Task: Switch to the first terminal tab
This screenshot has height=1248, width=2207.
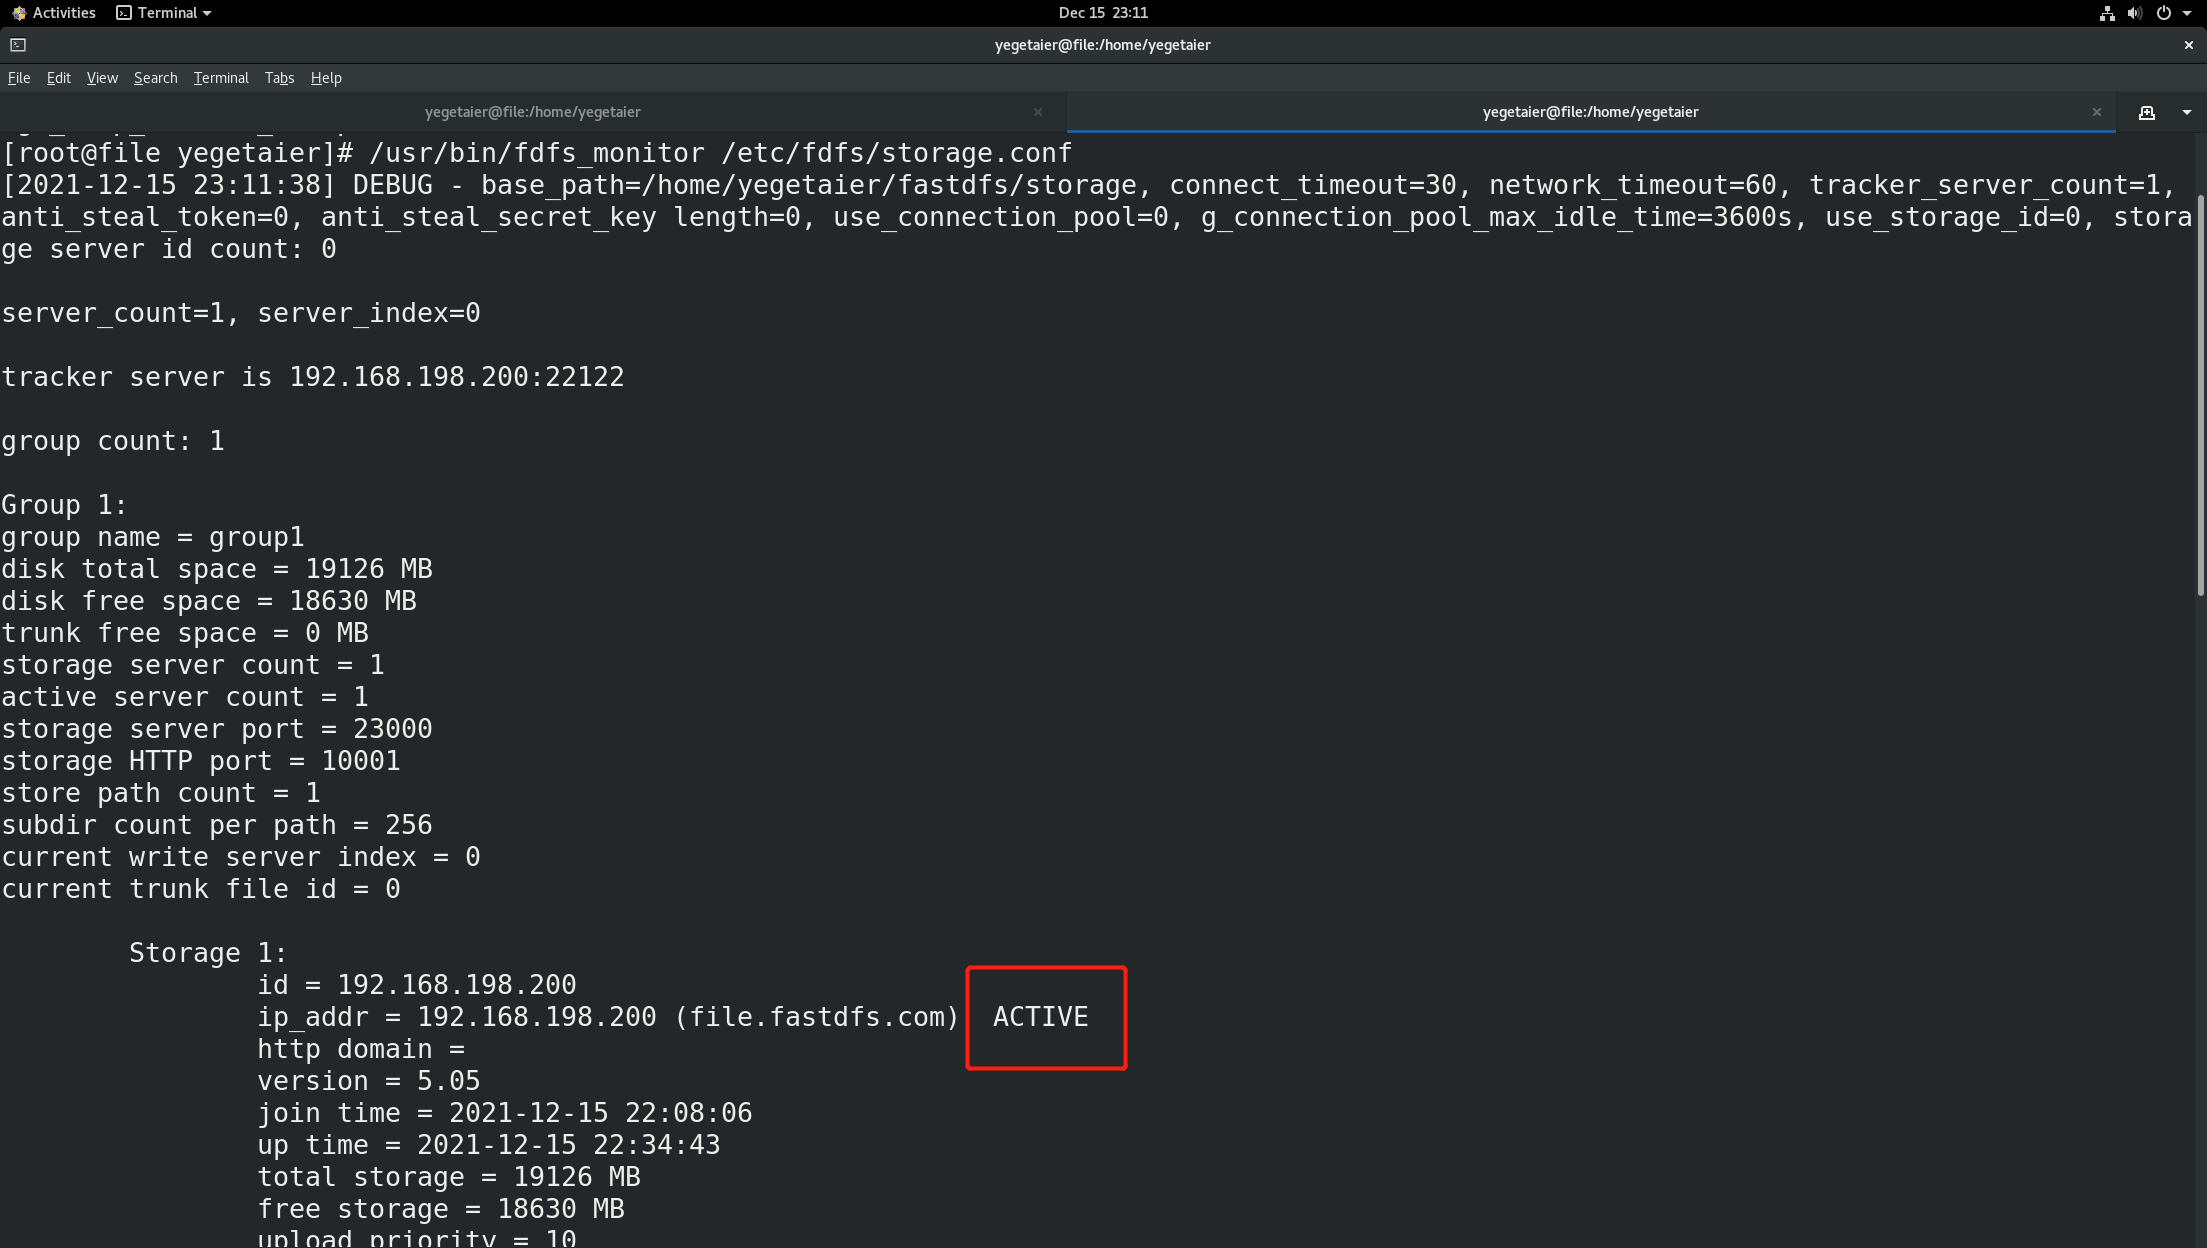Action: tap(532, 112)
